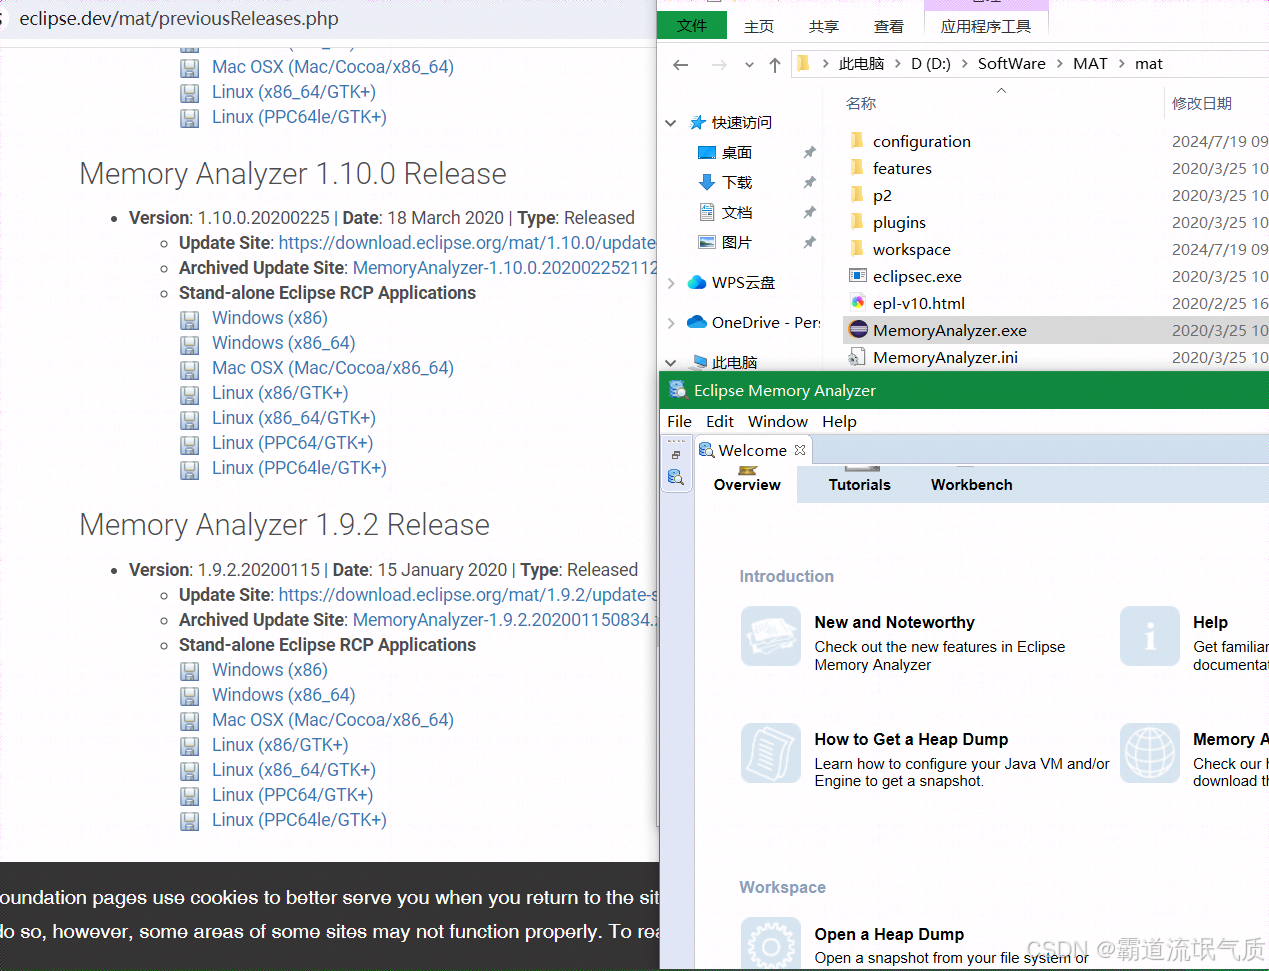
Task: Open the File menu in Memory Analyzer
Action: [679, 421]
